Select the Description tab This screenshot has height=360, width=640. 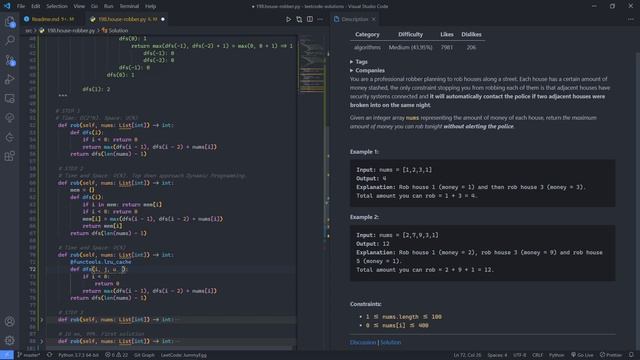click(x=355, y=19)
